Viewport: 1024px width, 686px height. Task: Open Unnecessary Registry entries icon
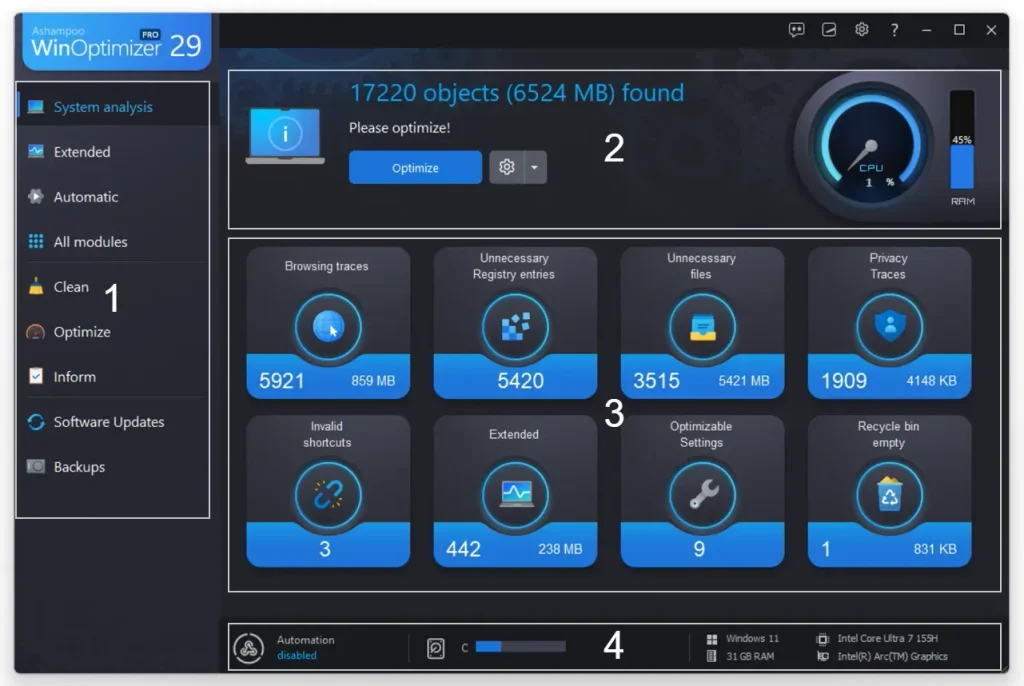coord(515,327)
